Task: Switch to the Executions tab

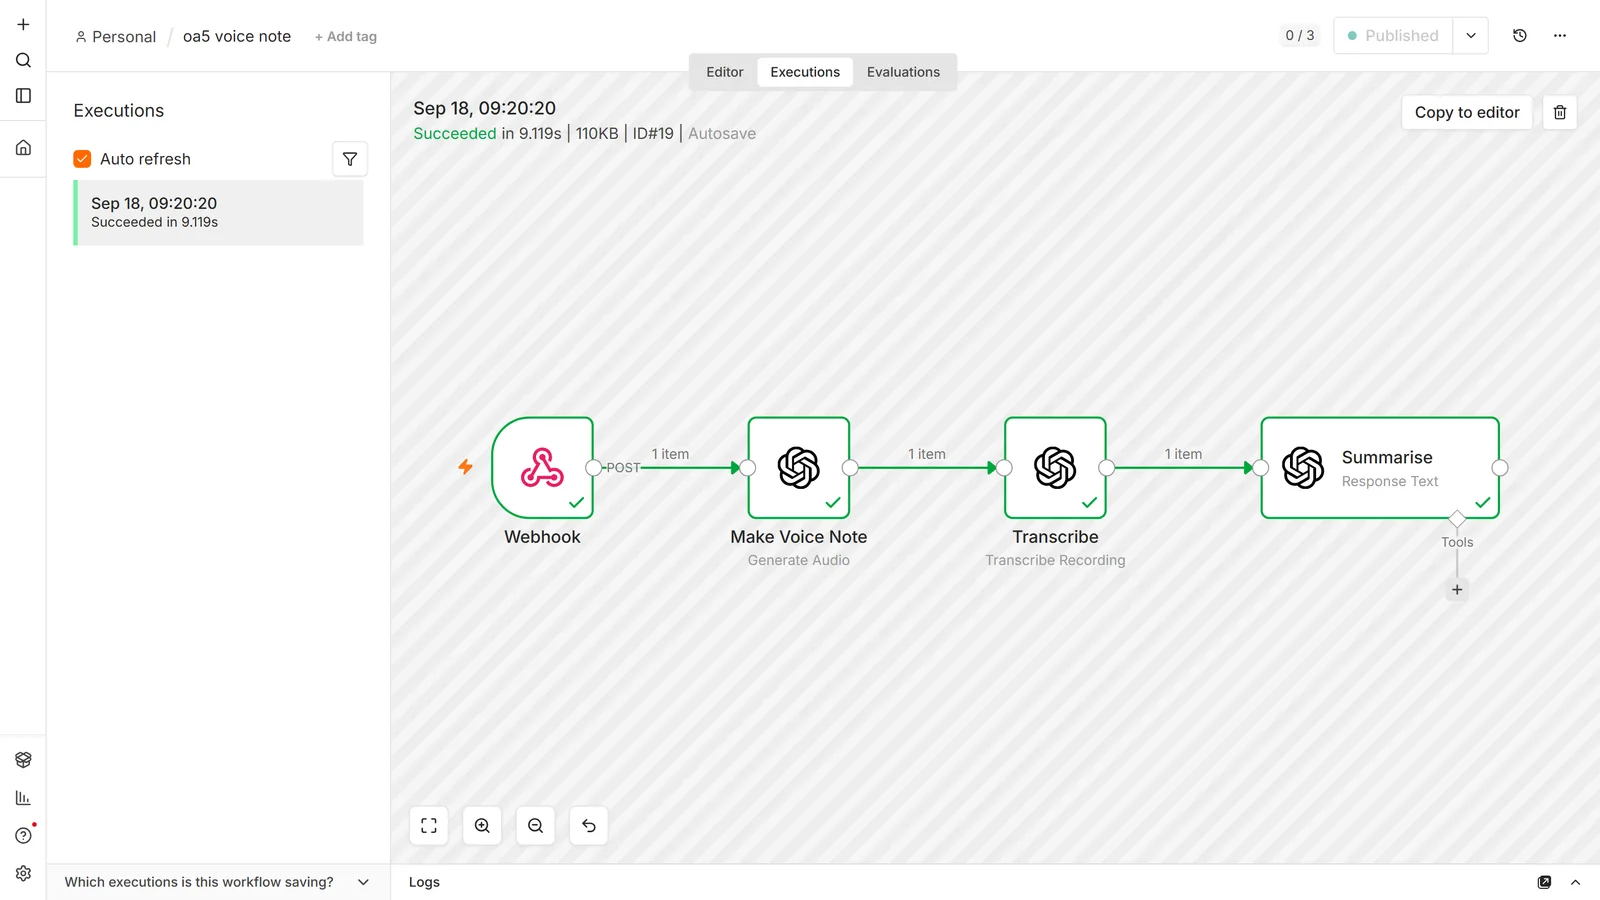Action: tap(805, 72)
